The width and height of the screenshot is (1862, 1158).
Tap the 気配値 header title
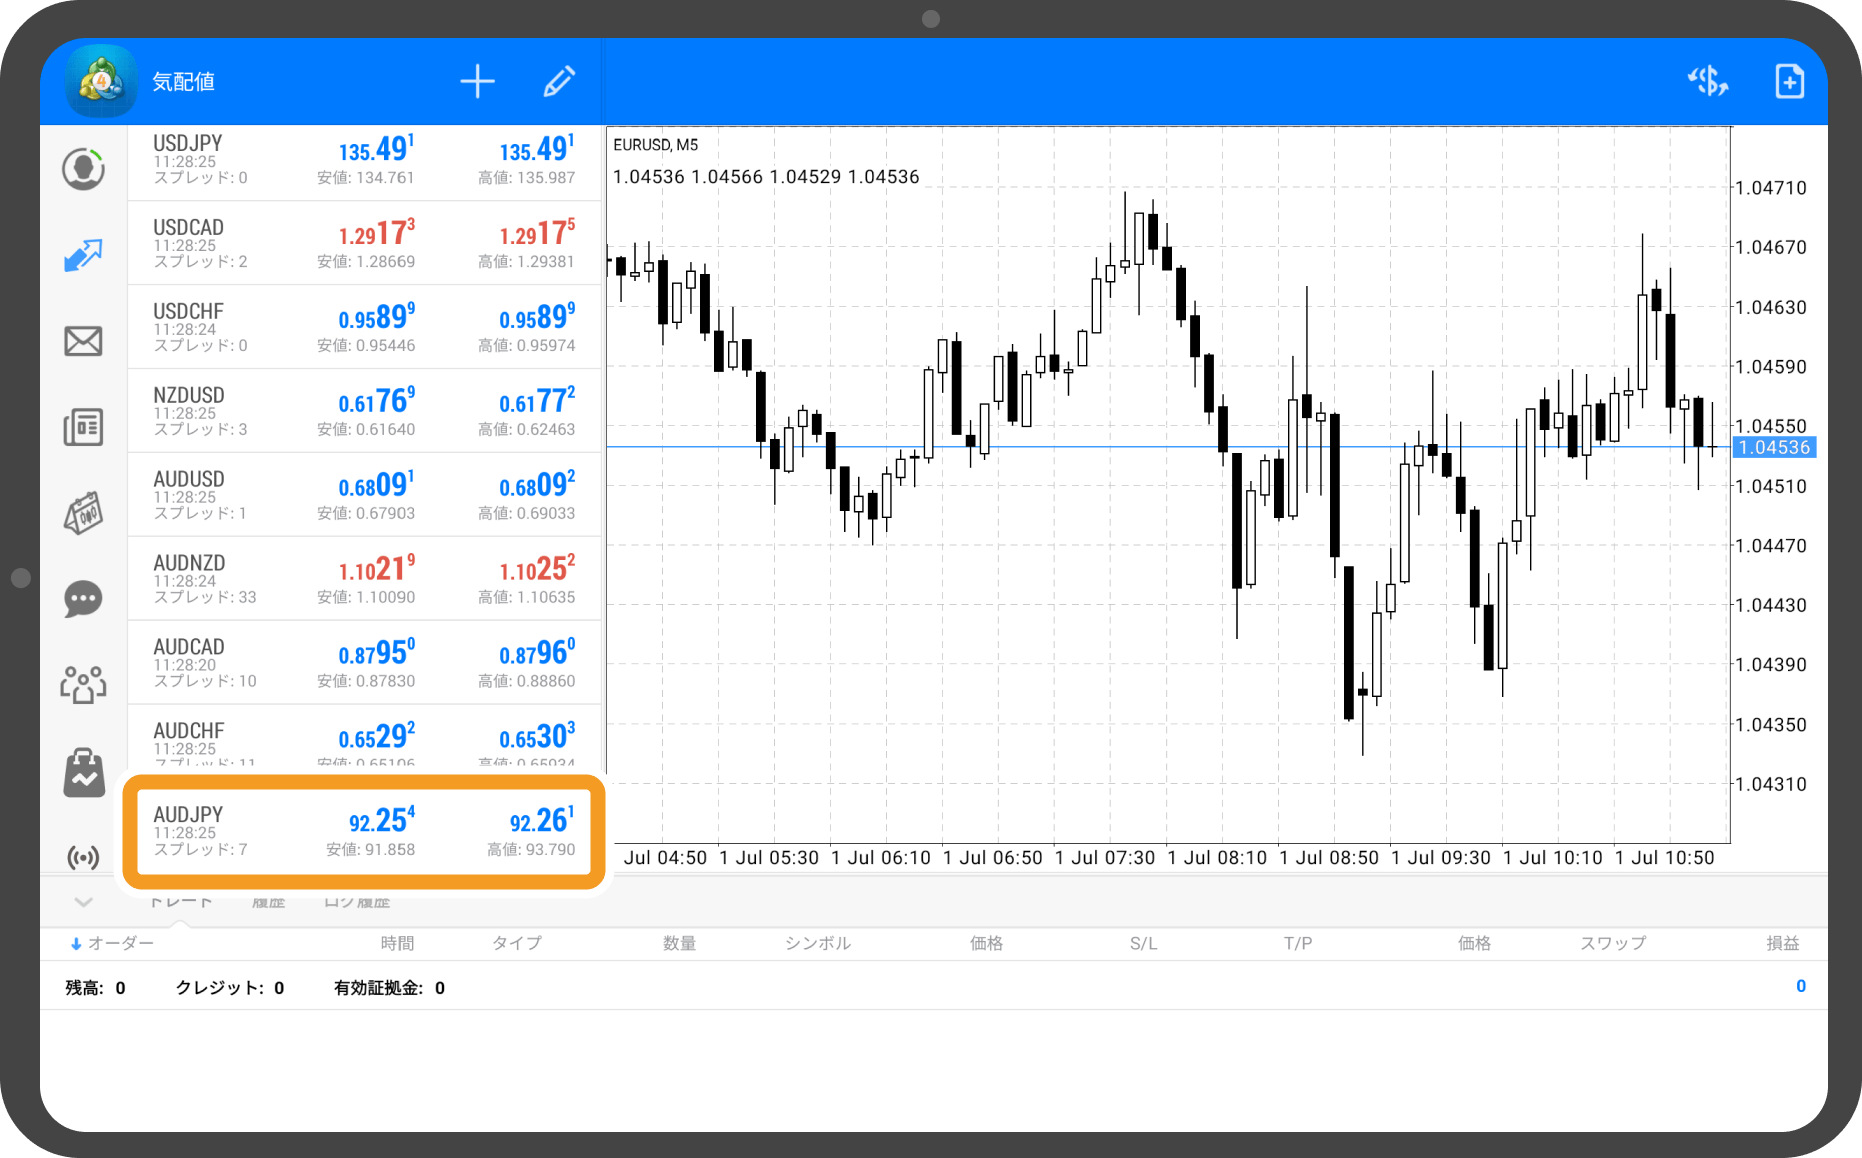click(x=184, y=82)
